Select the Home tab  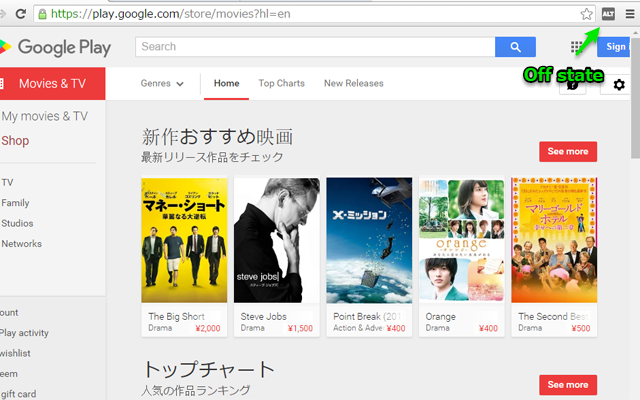click(x=227, y=83)
